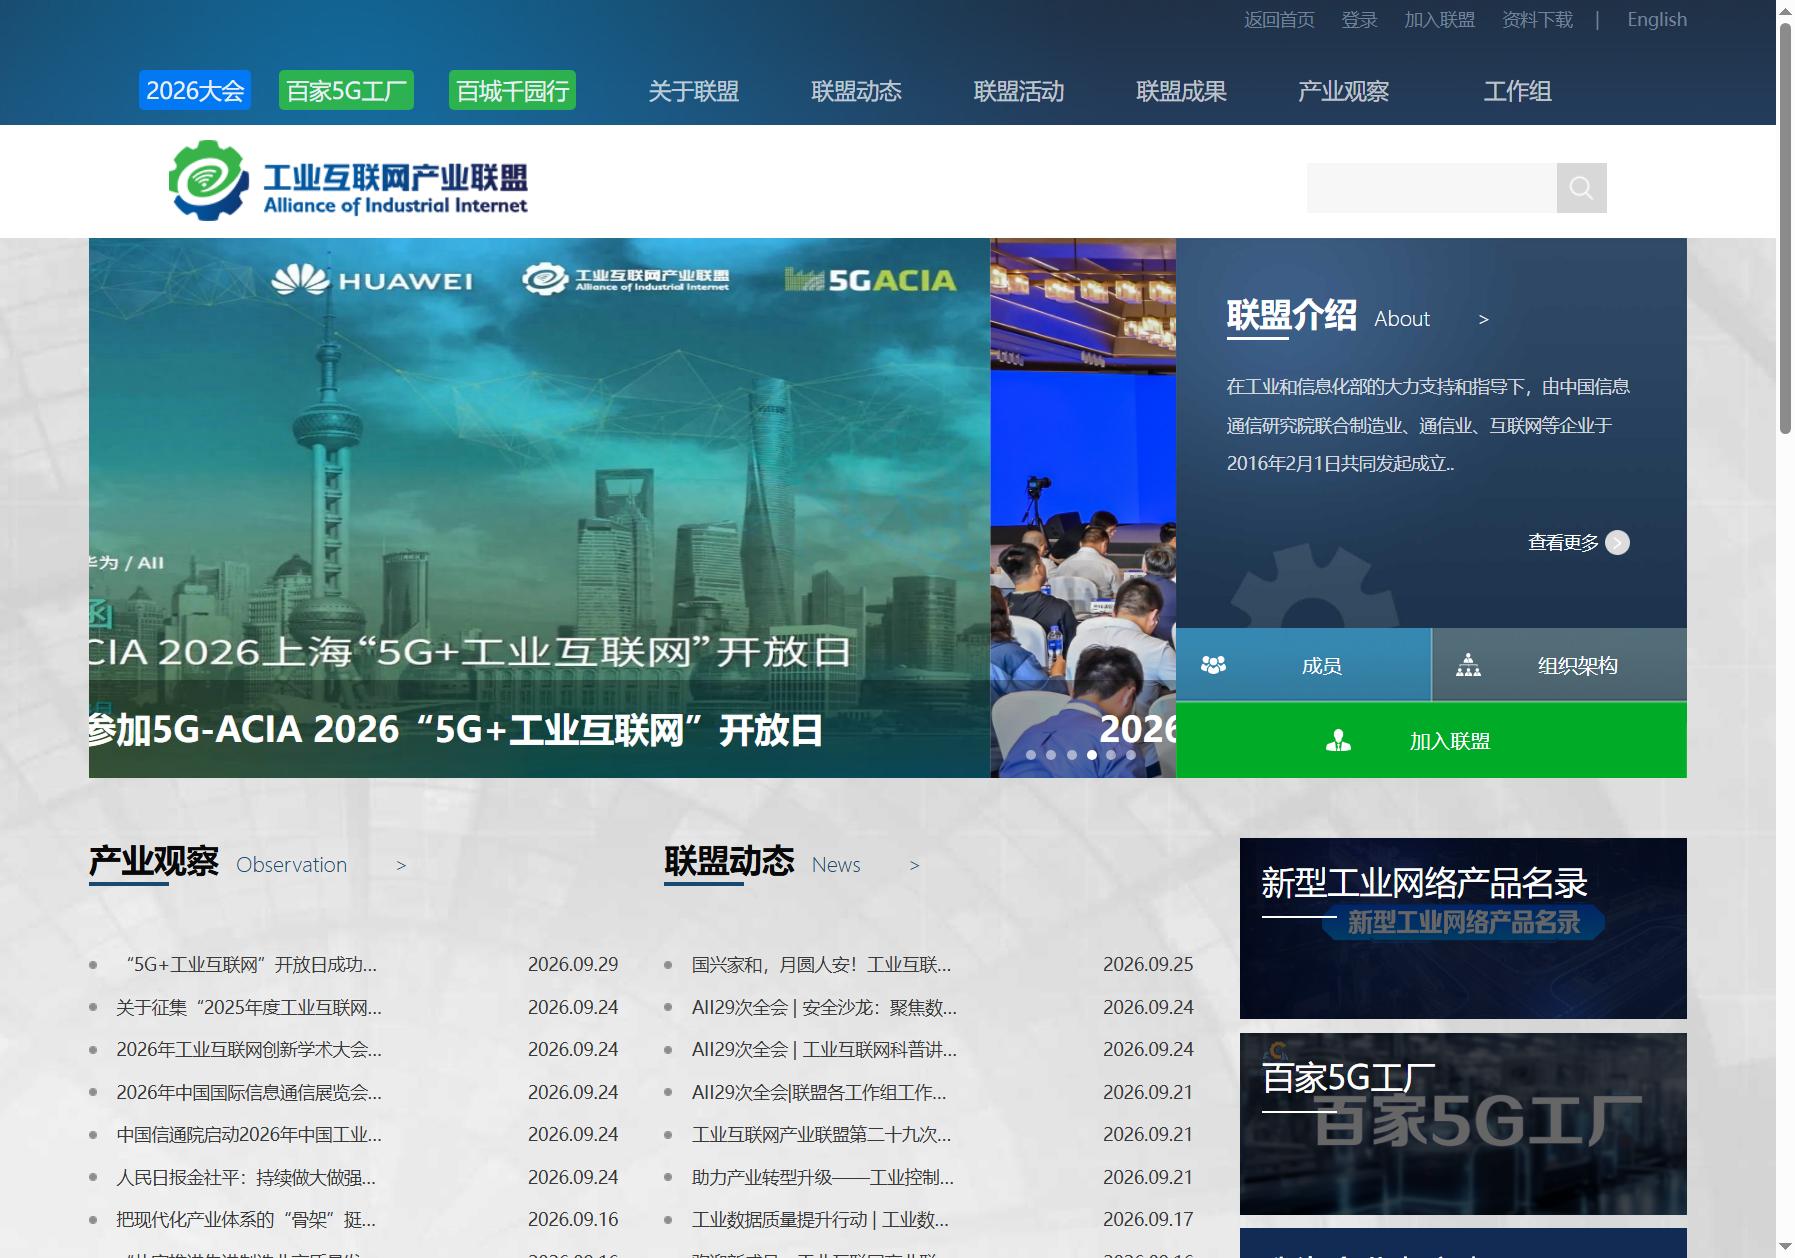1795x1258 pixels.
Task: Click the search magnifier icon button
Action: click(1581, 188)
